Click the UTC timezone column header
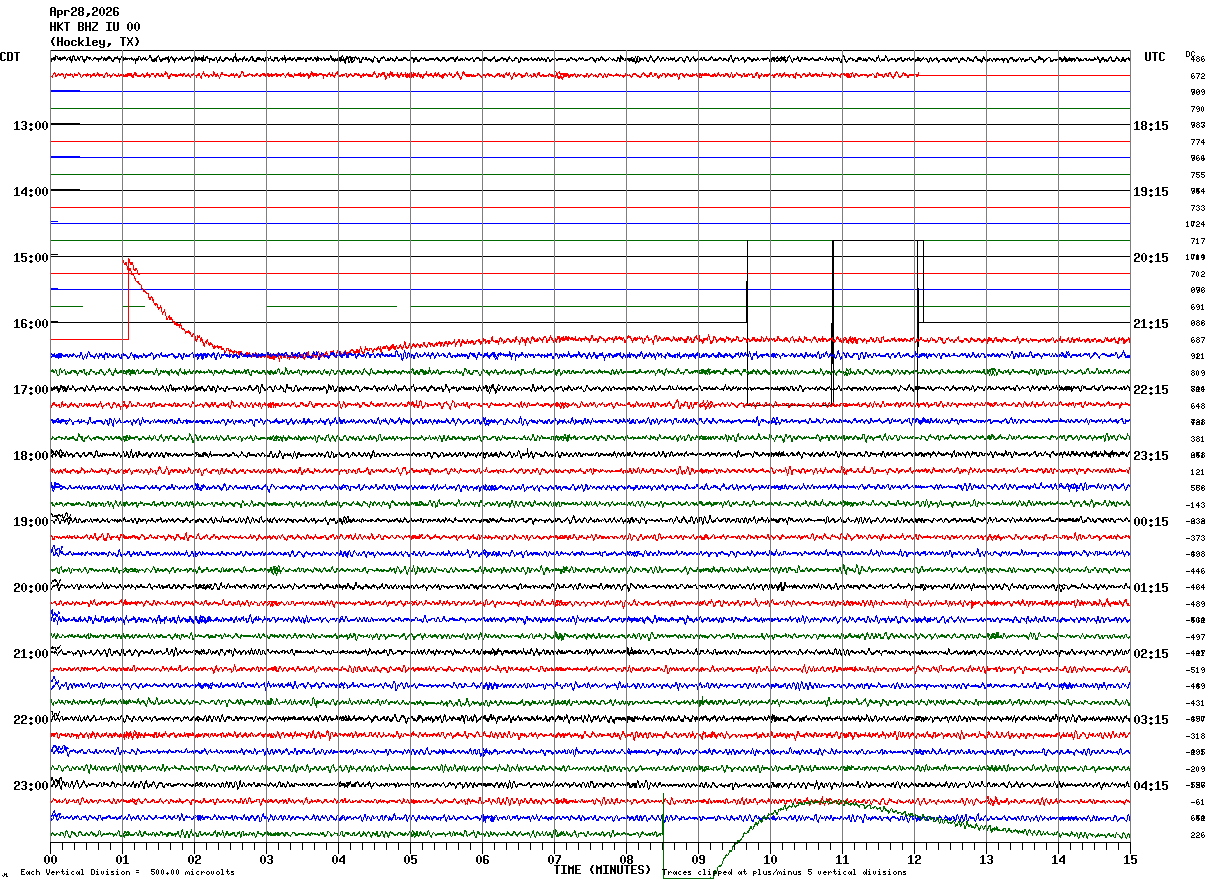Screen dimensions: 1210x886 point(1155,57)
